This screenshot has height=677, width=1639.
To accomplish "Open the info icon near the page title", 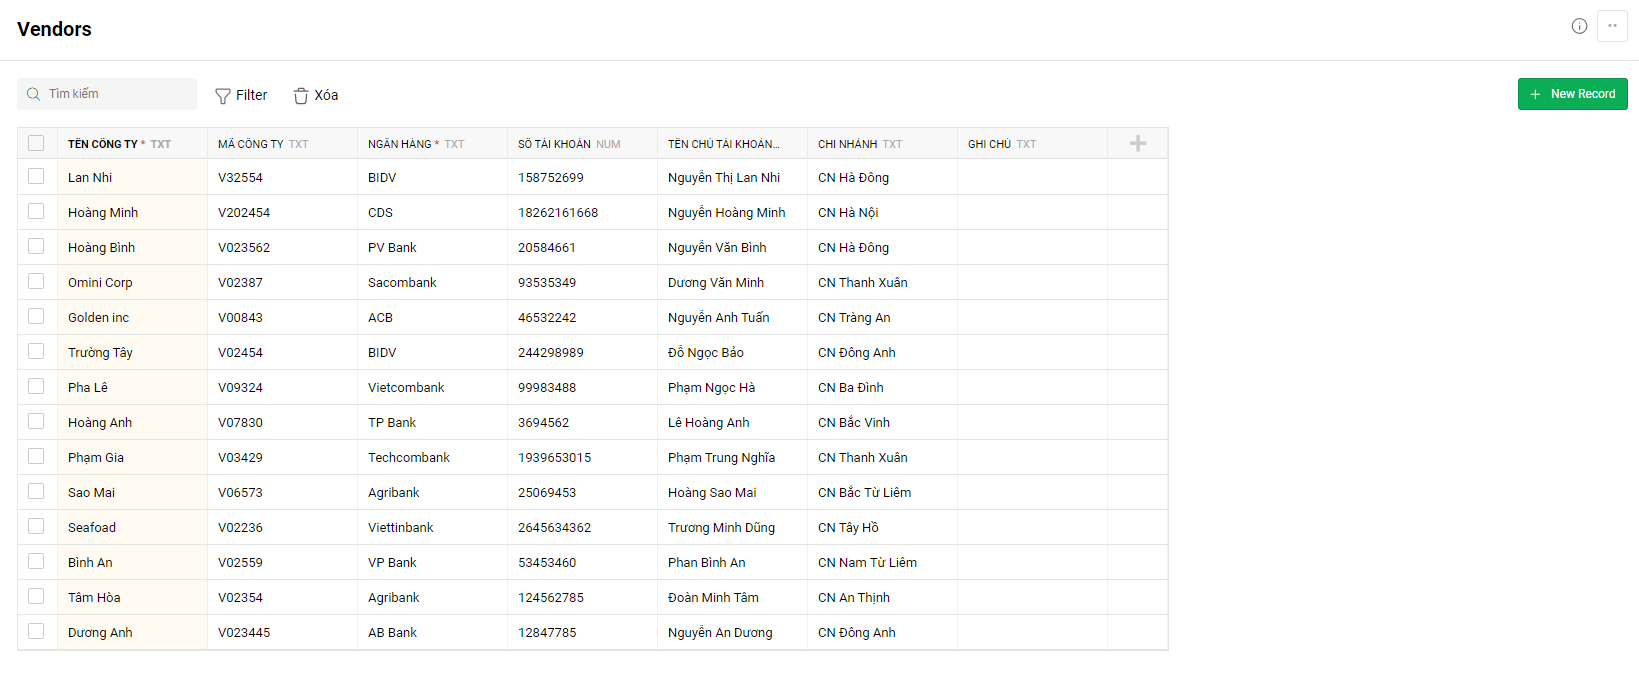I will (1579, 26).
